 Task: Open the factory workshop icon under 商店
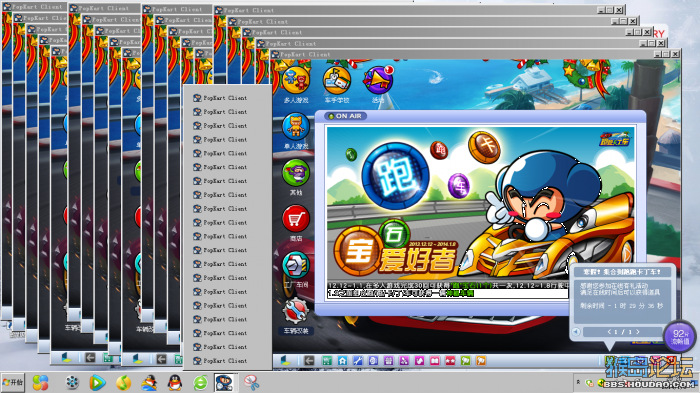pos(296,265)
